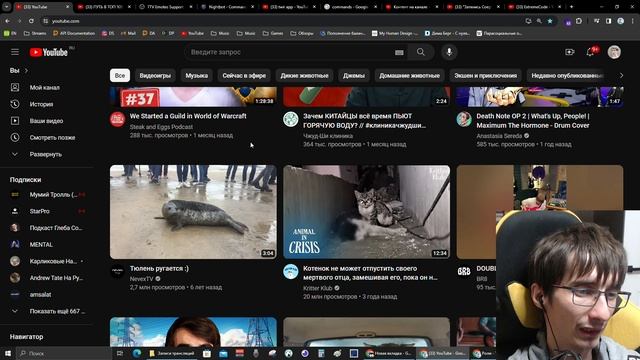The height and width of the screenshot is (360, 640).
Task: Select the 'Музыка' filter chip
Action: 196,76
